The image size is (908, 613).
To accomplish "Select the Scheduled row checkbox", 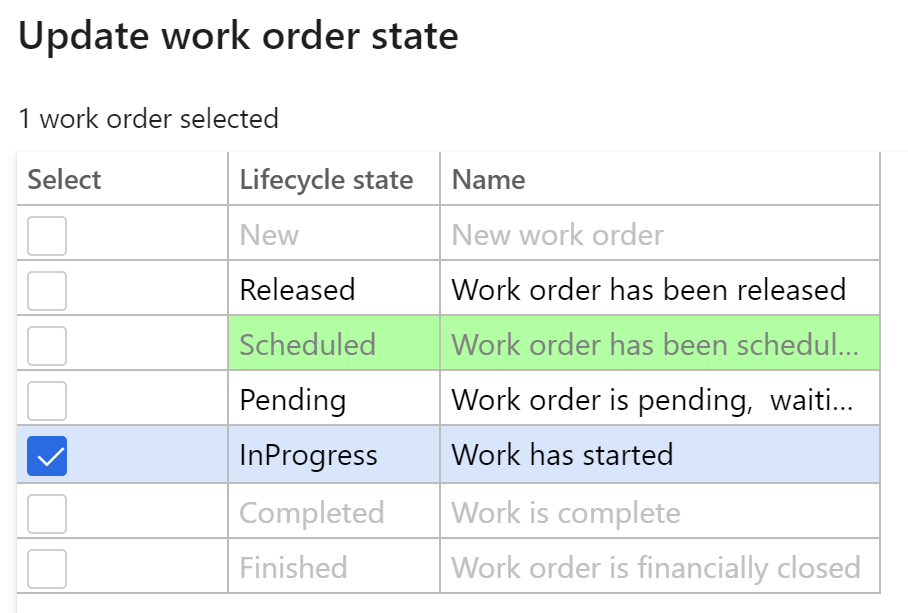I will pyautogui.click(x=47, y=346).
